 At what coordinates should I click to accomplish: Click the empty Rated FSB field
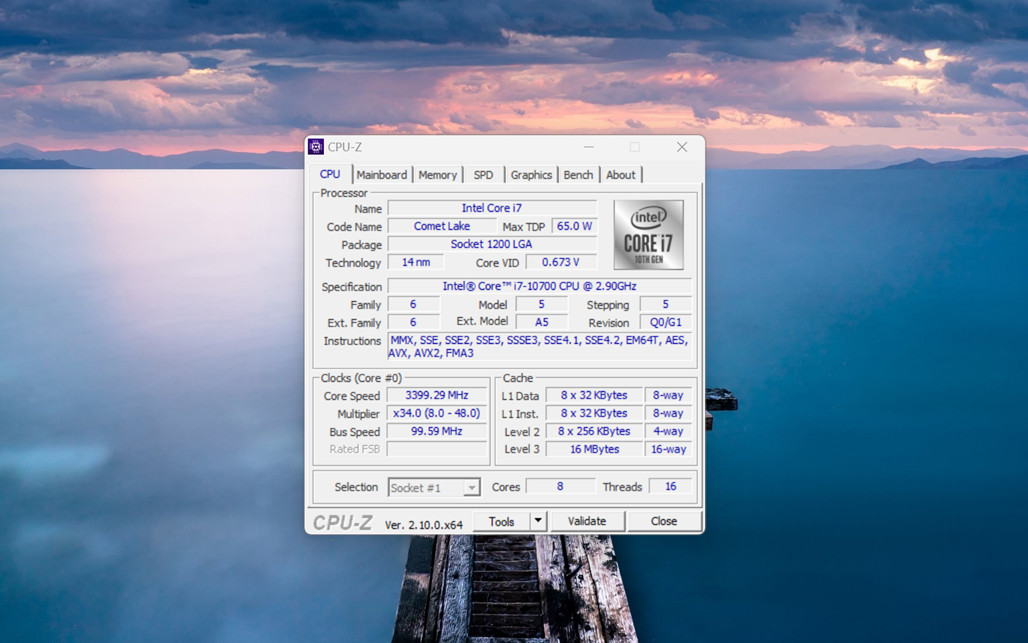pos(437,449)
